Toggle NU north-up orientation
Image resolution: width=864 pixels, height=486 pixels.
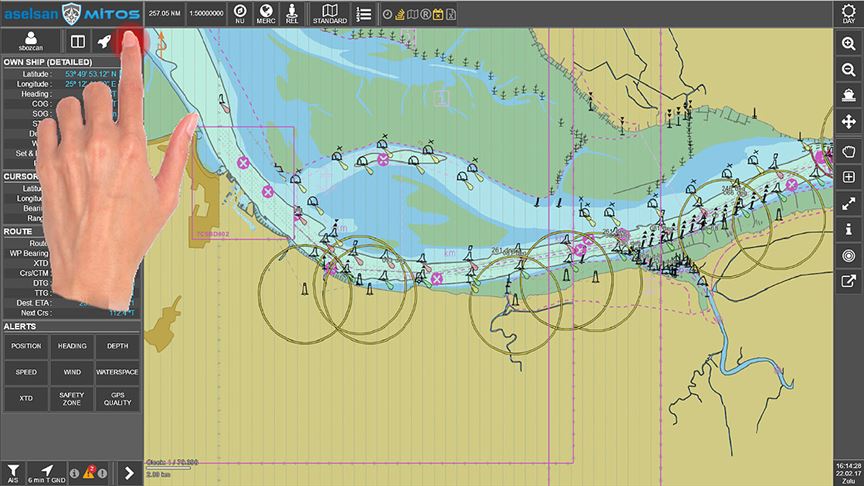pos(239,13)
